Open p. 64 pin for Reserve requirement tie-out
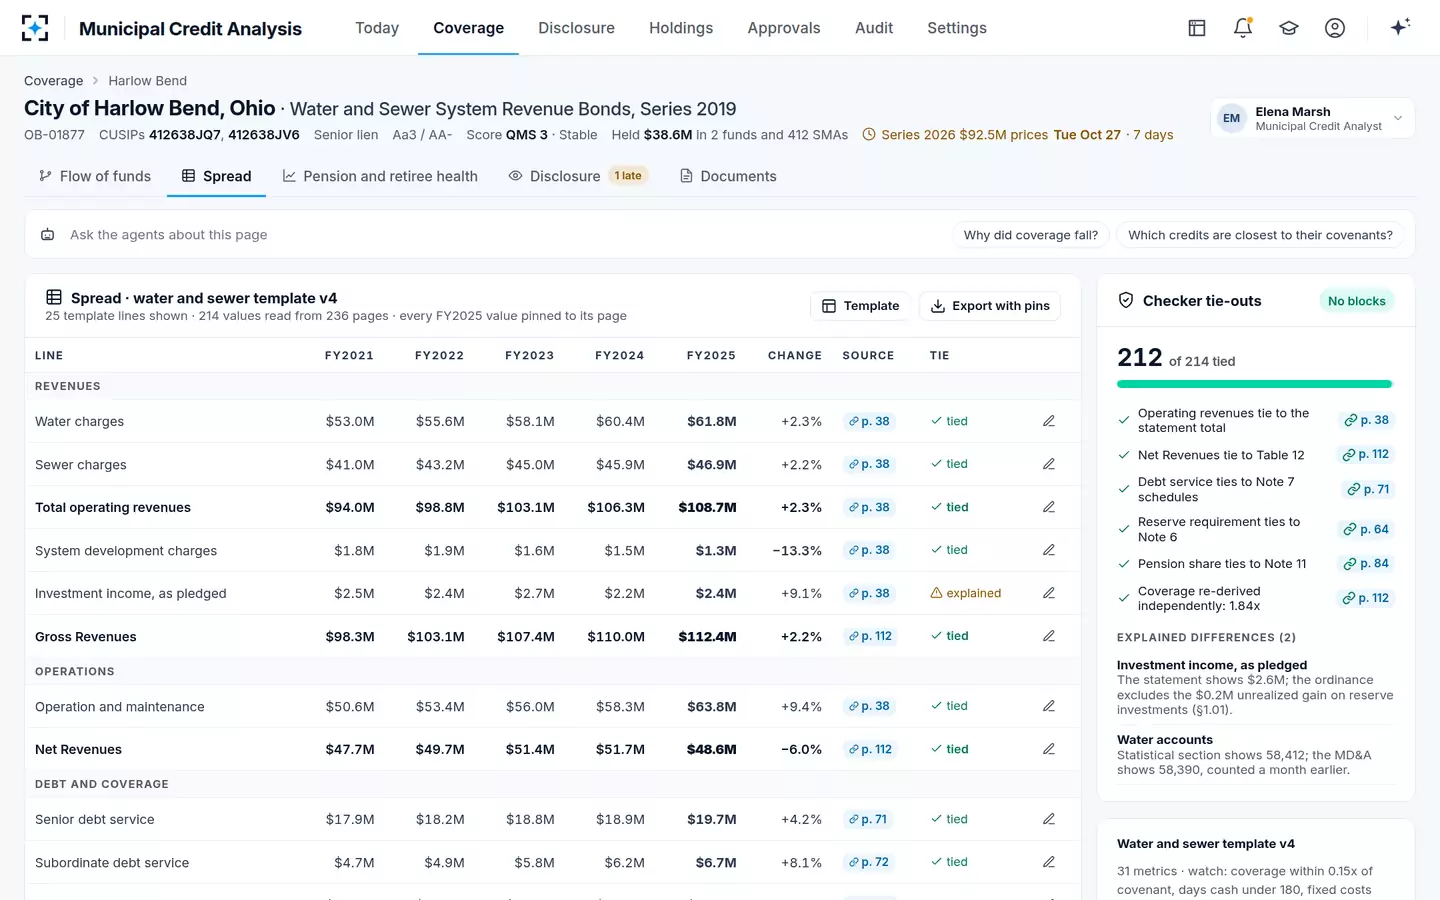1440x900 pixels. (1367, 529)
